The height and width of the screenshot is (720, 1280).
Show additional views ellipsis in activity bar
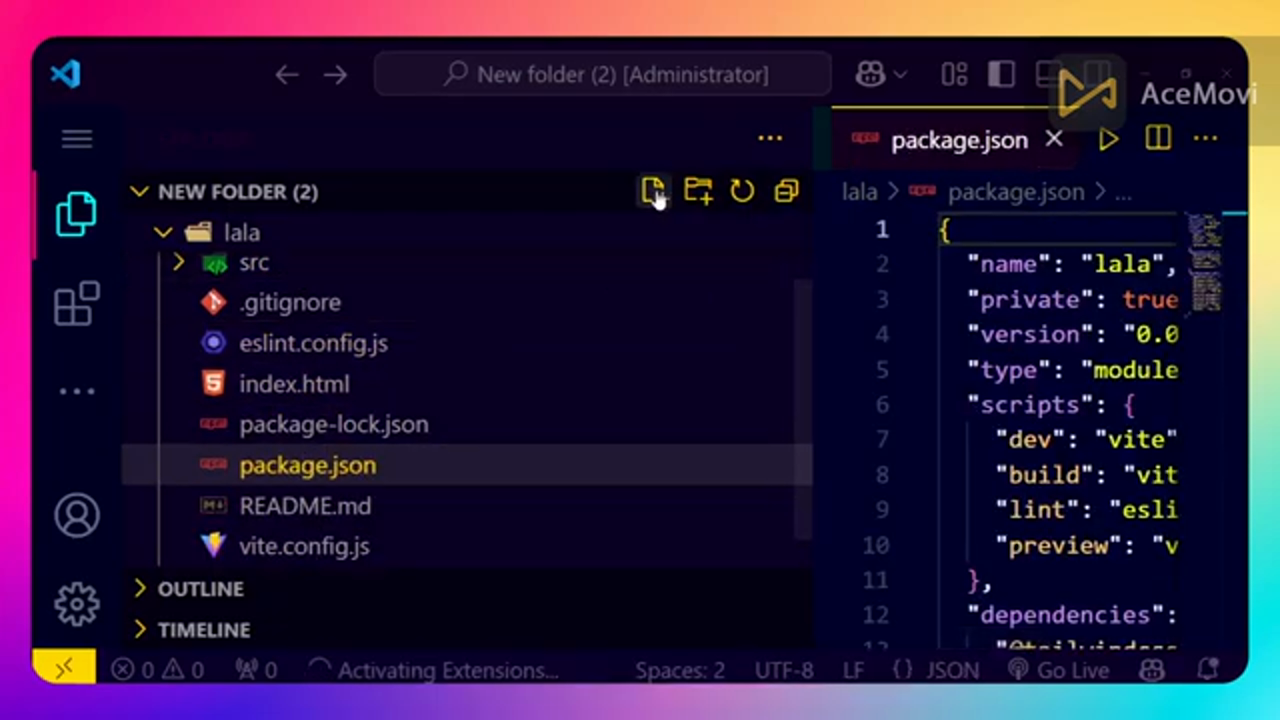pyautogui.click(x=77, y=391)
